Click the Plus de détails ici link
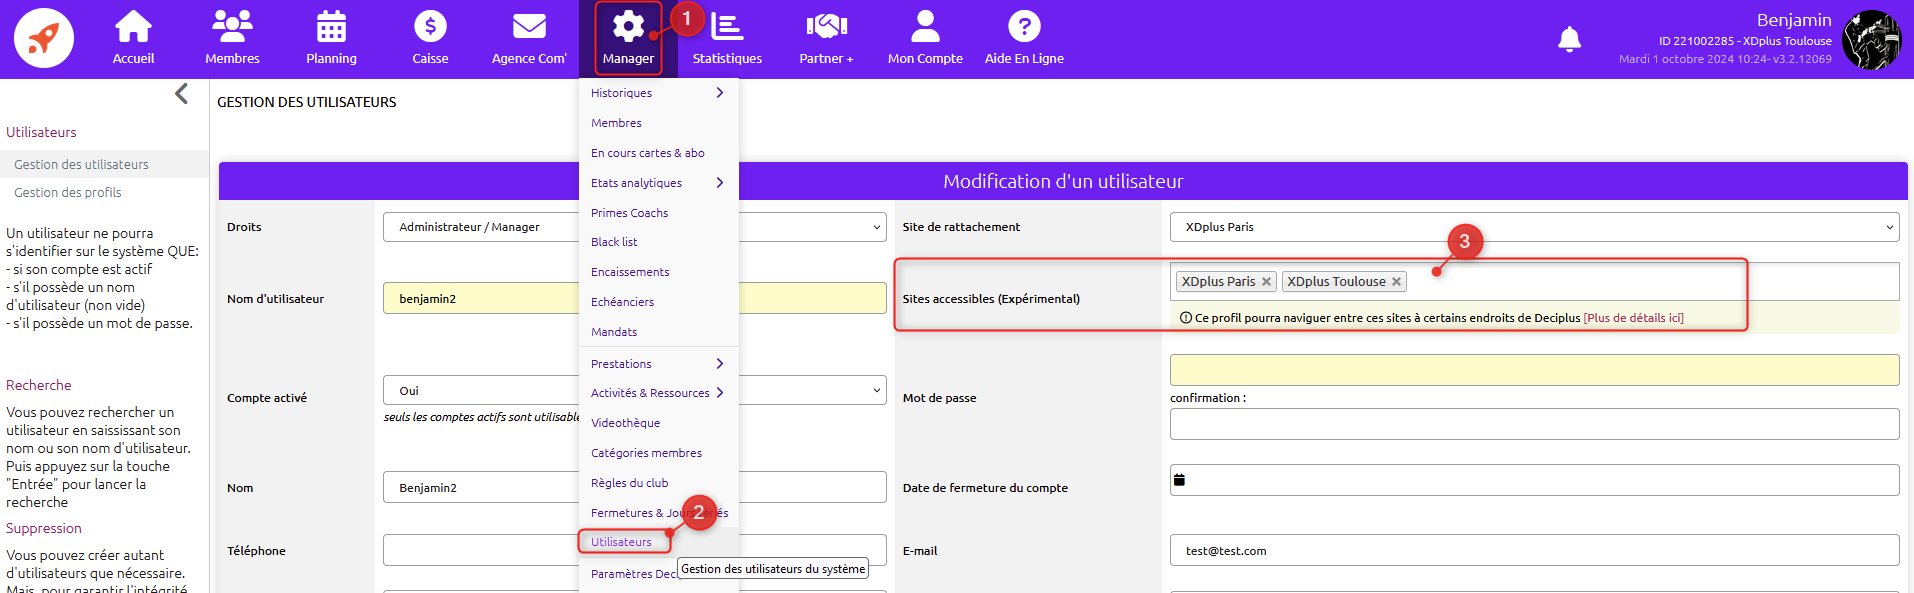 pos(1633,318)
